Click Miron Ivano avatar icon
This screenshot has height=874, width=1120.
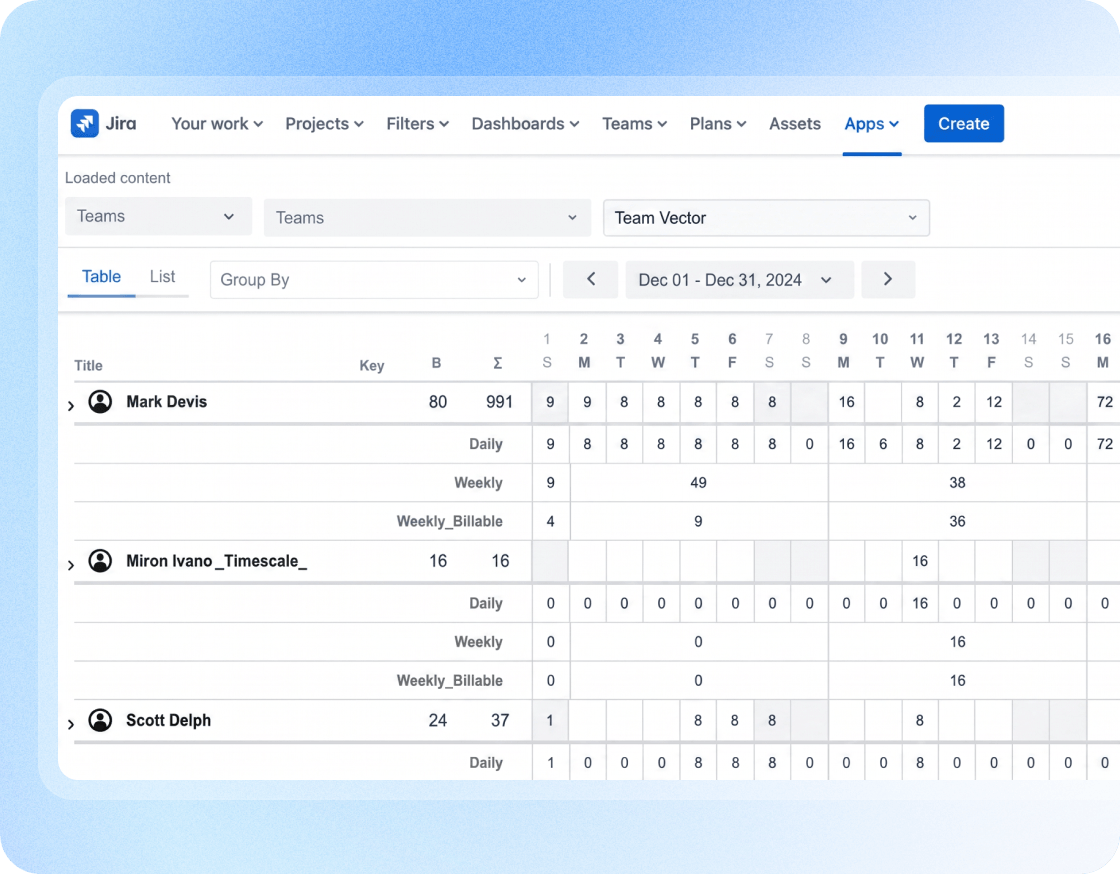(x=100, y=561)
